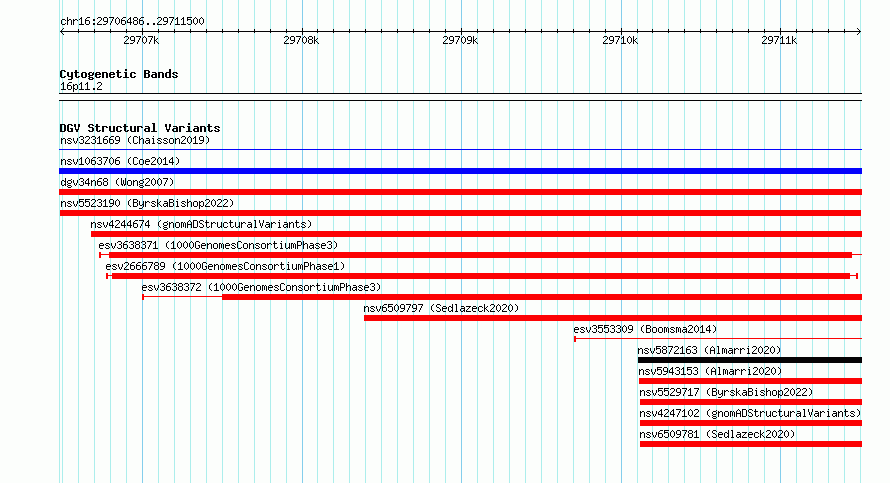This screenshot has height=483, width=890.
Task: Click the red nsv6509781 variant bar
Action: tap(751, 444)
